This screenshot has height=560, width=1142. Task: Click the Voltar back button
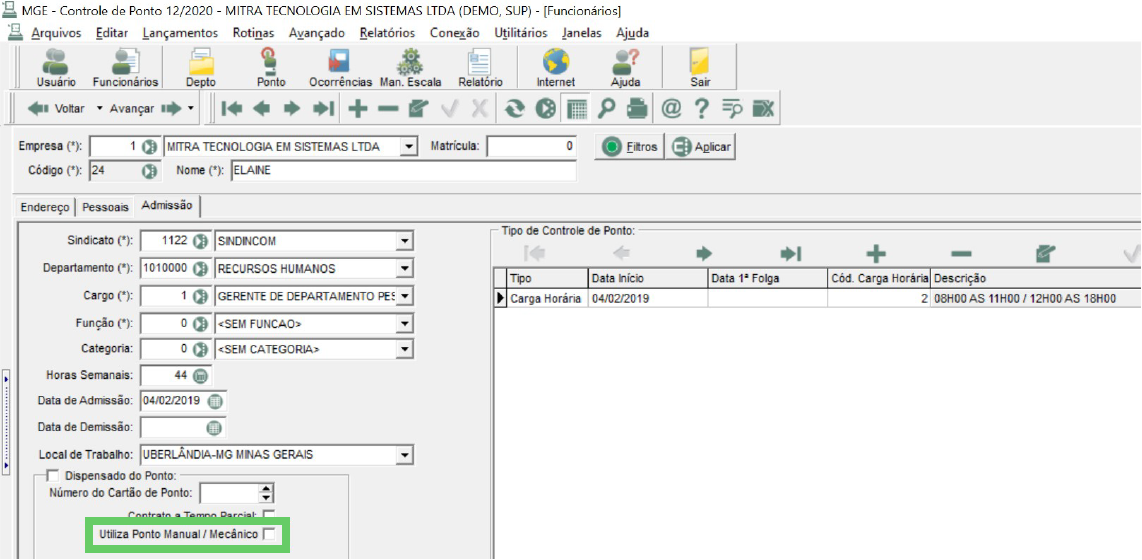click(57, 109)
